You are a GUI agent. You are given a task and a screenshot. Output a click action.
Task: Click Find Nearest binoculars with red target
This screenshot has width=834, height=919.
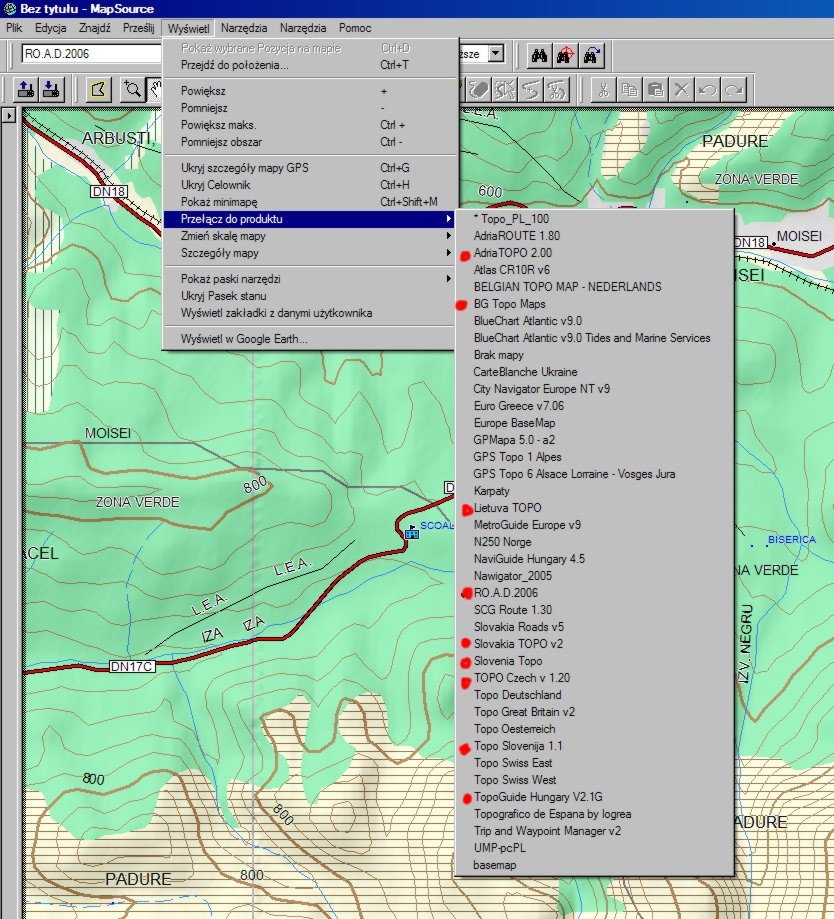(565, 56)
